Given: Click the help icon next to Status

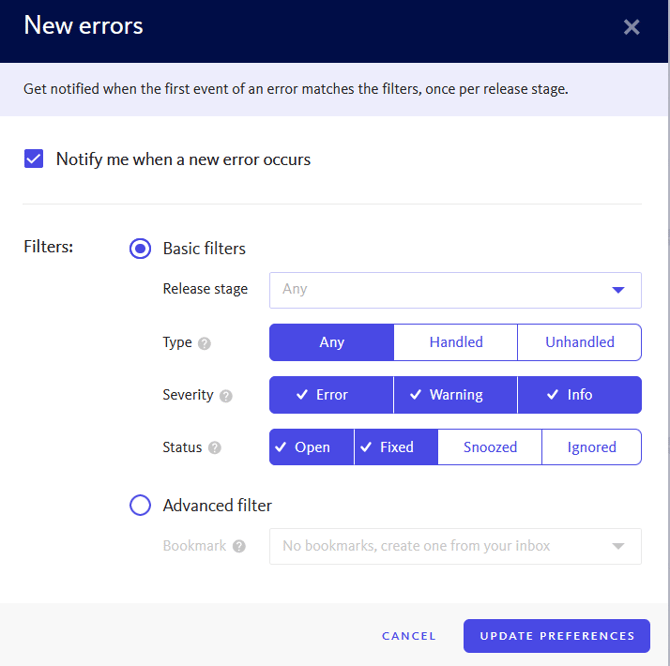Looking at the screenshot, I should click(x=214, y=448).
